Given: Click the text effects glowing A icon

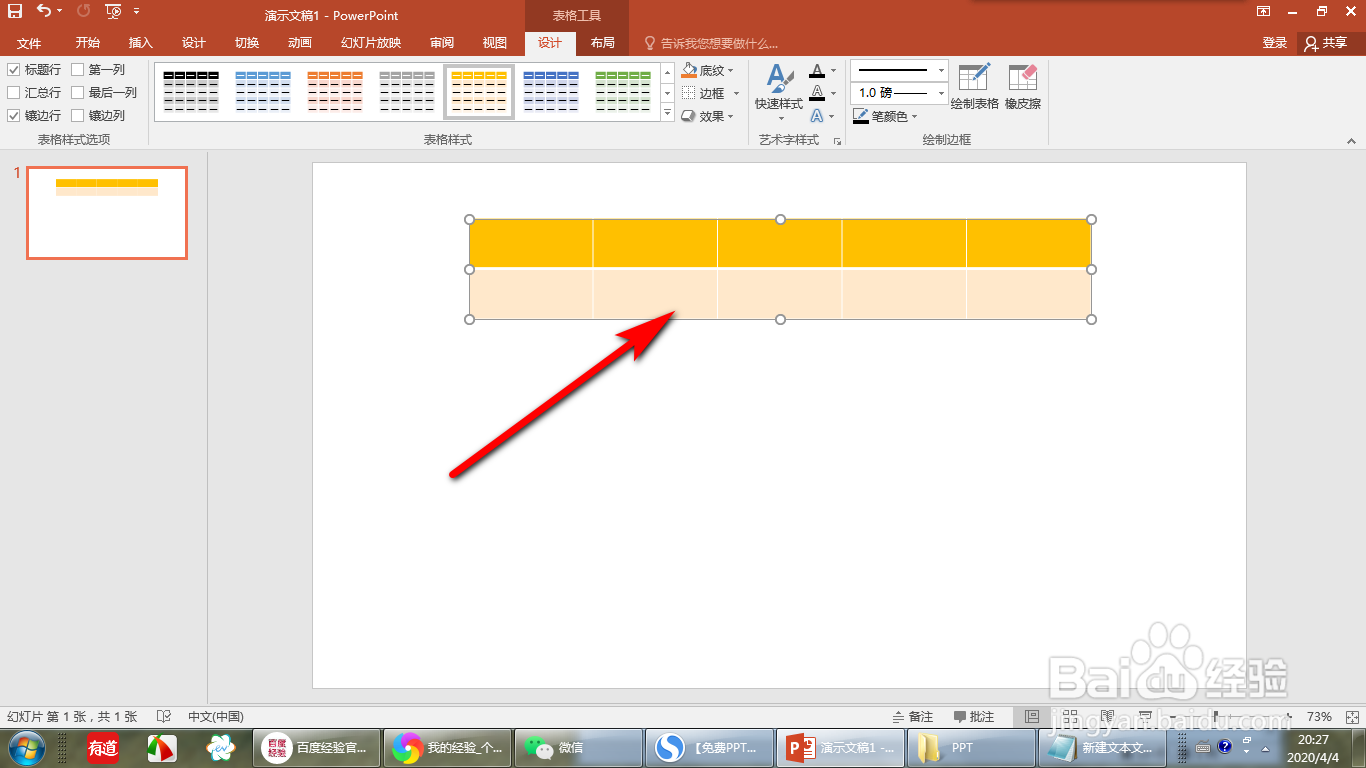Looking at the screenshot, I should coord(817,116).
